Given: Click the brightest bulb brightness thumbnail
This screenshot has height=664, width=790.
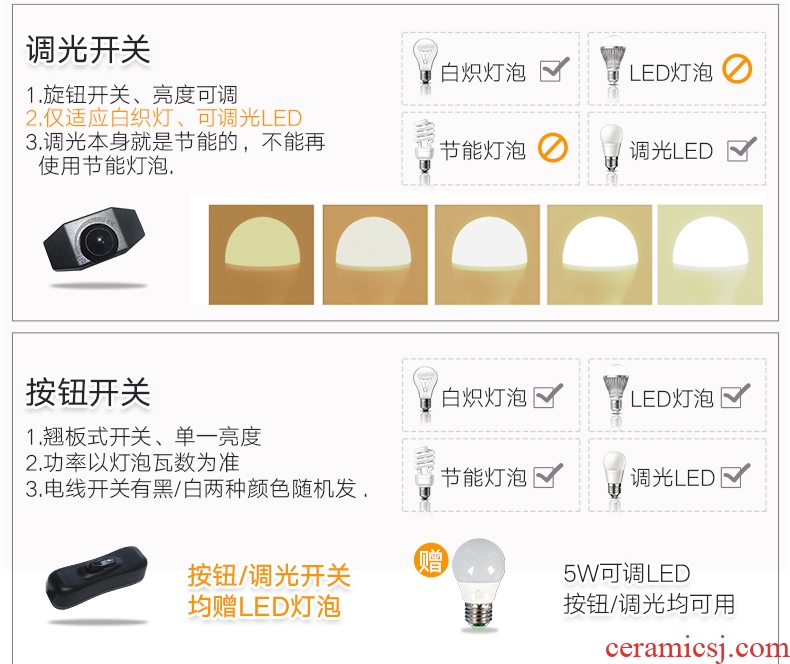Looking at the screenshot, I should click(x=710, y=254).
